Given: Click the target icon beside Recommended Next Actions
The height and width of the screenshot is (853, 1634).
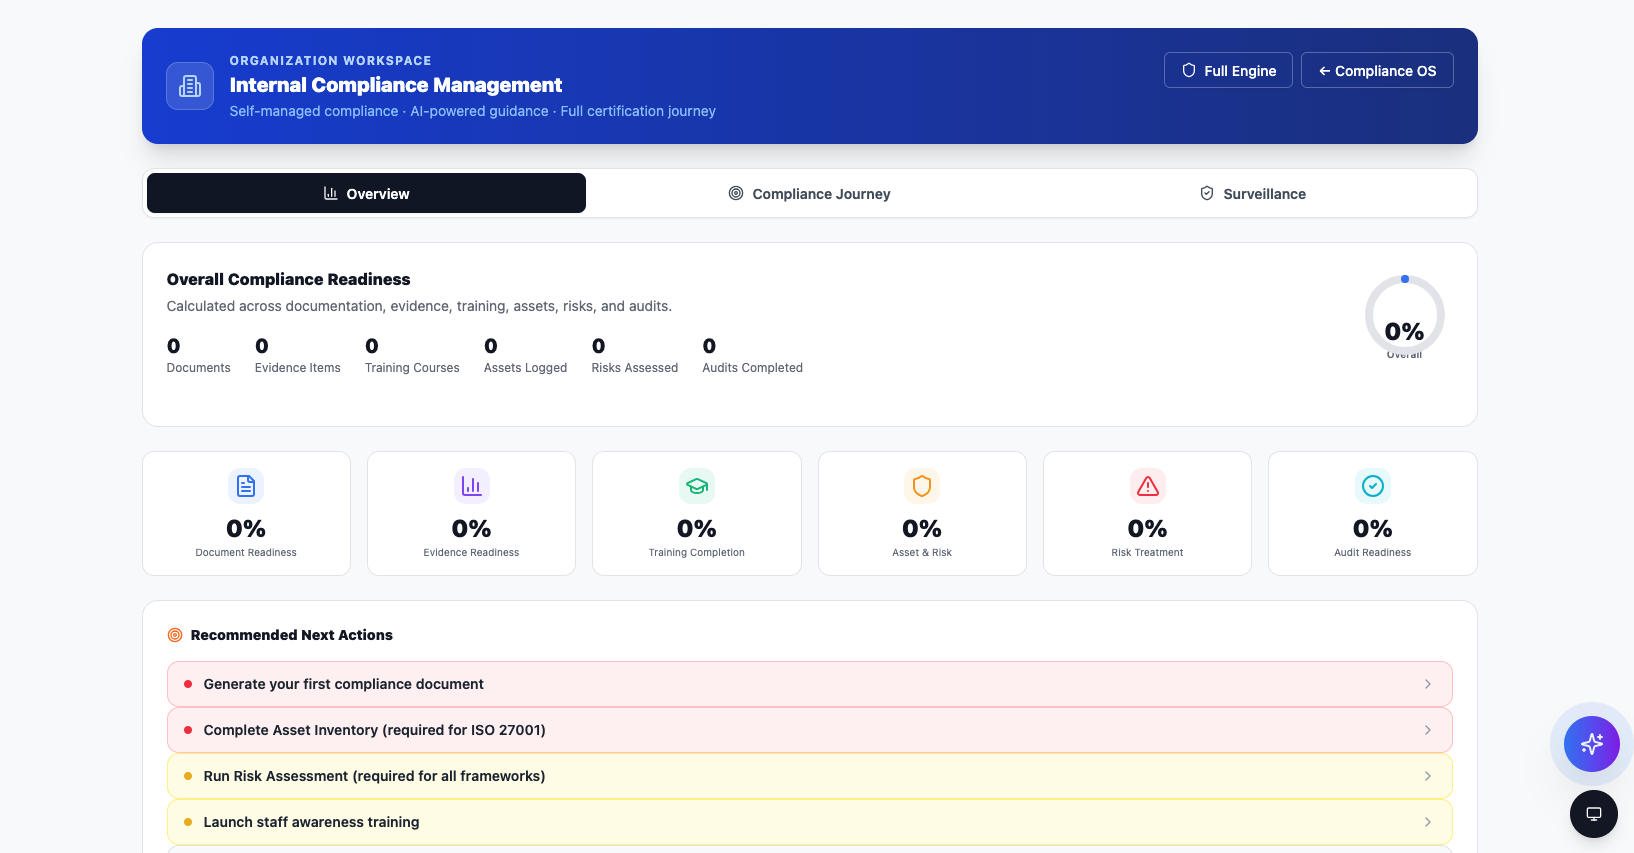Looking at the screenshot, I should coord(175,635).
